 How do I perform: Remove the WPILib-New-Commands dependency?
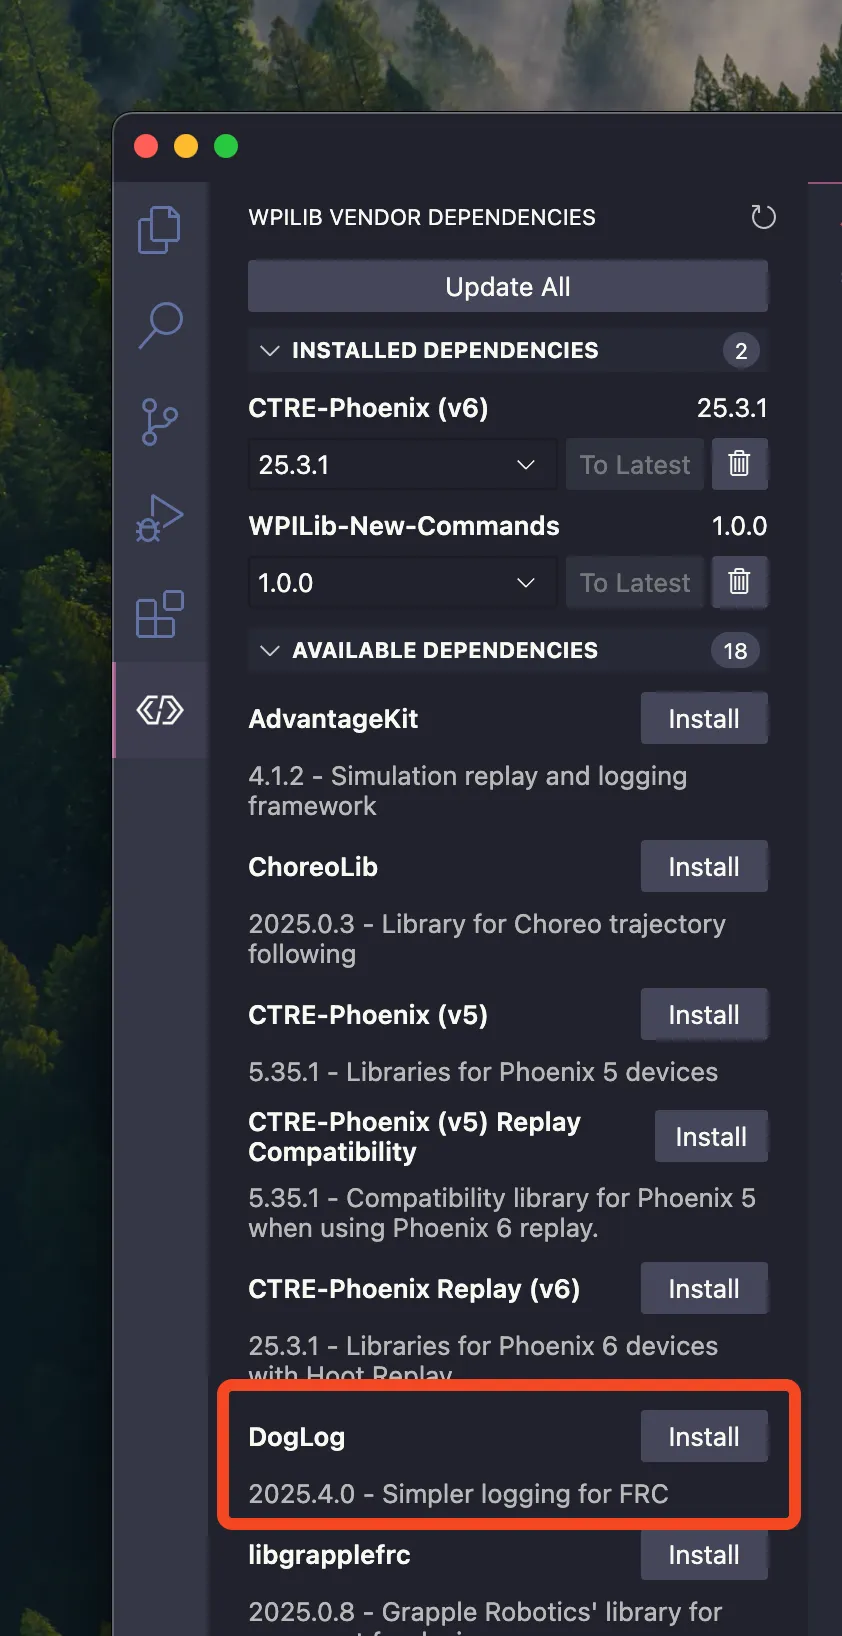click(740, 582)
